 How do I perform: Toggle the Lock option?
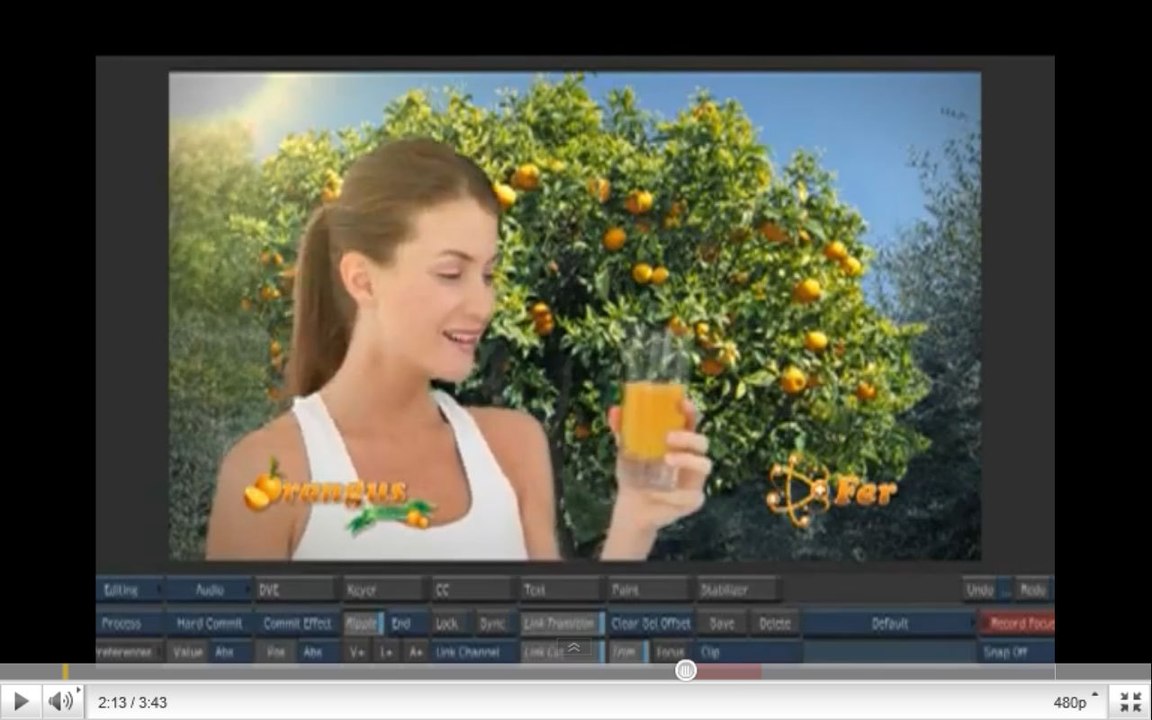pos(450,623)
